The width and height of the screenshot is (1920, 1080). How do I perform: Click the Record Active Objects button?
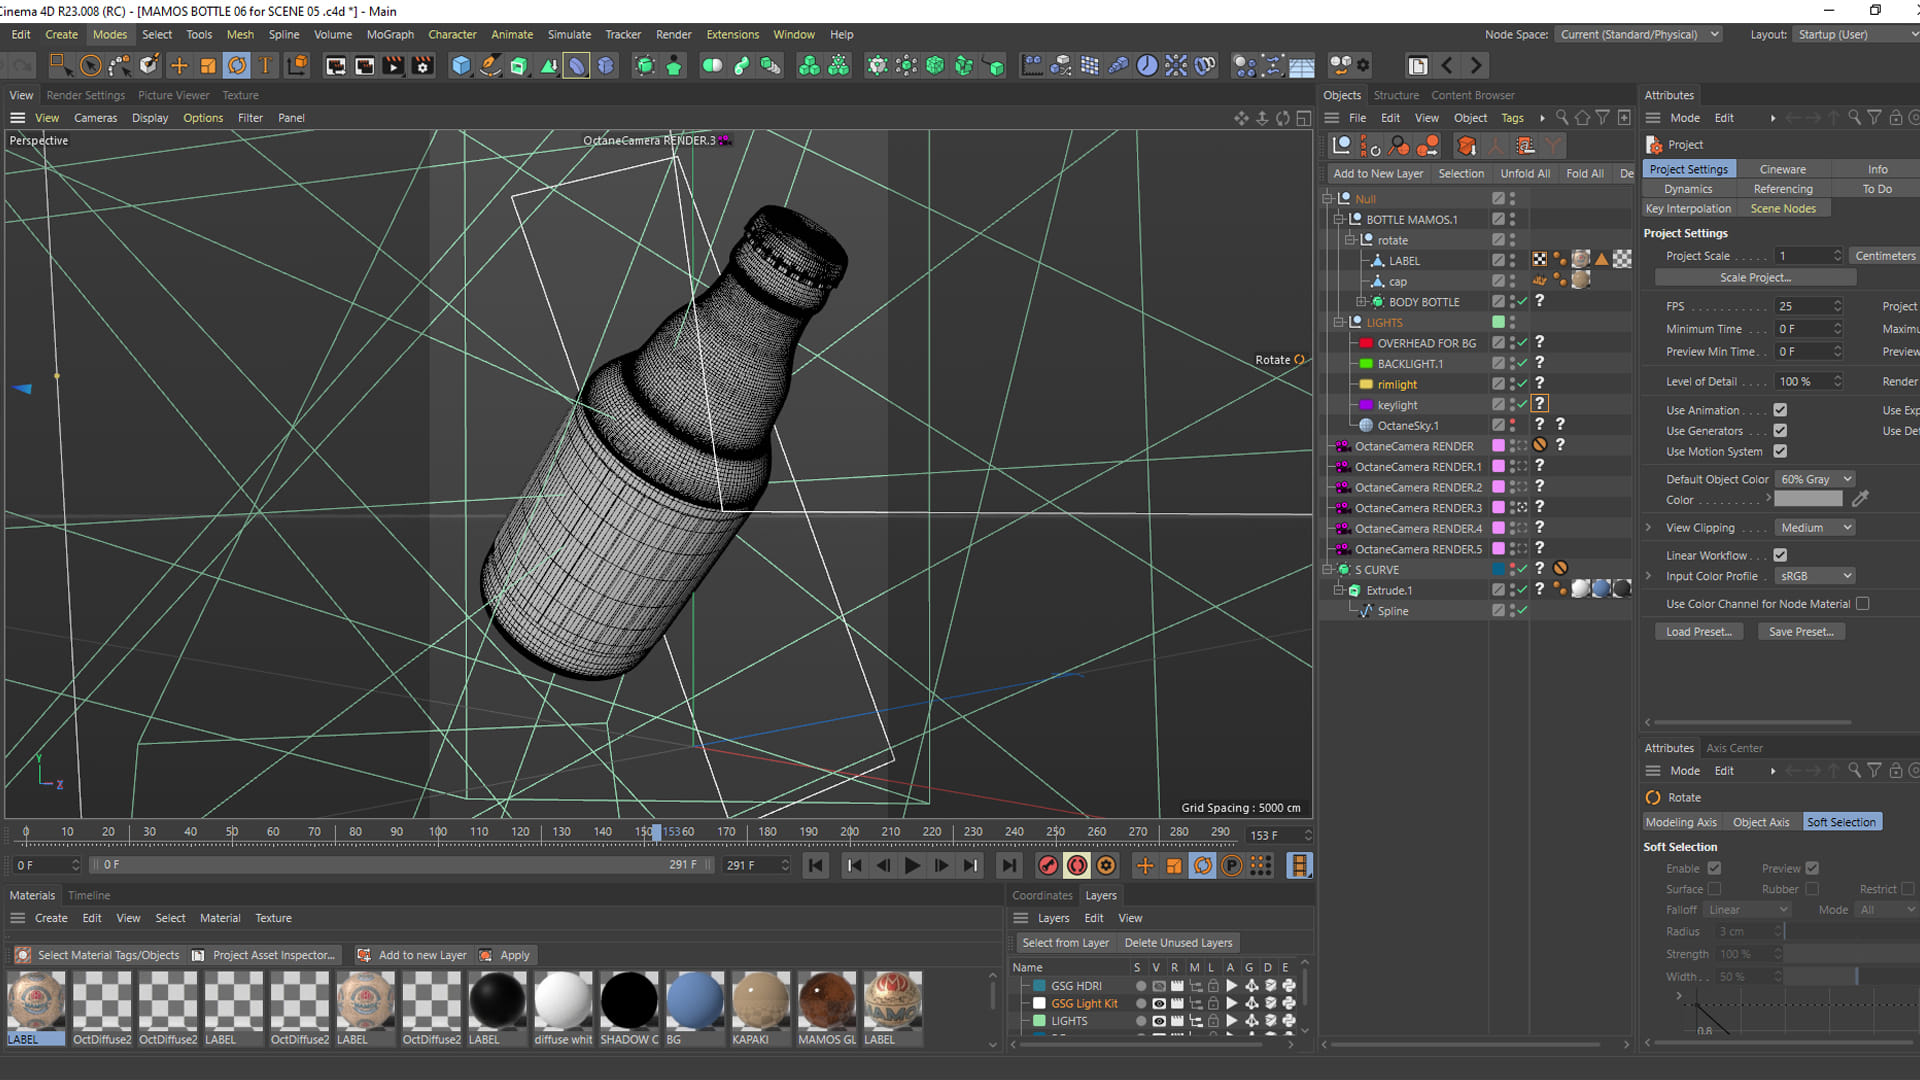point(1048,866)
